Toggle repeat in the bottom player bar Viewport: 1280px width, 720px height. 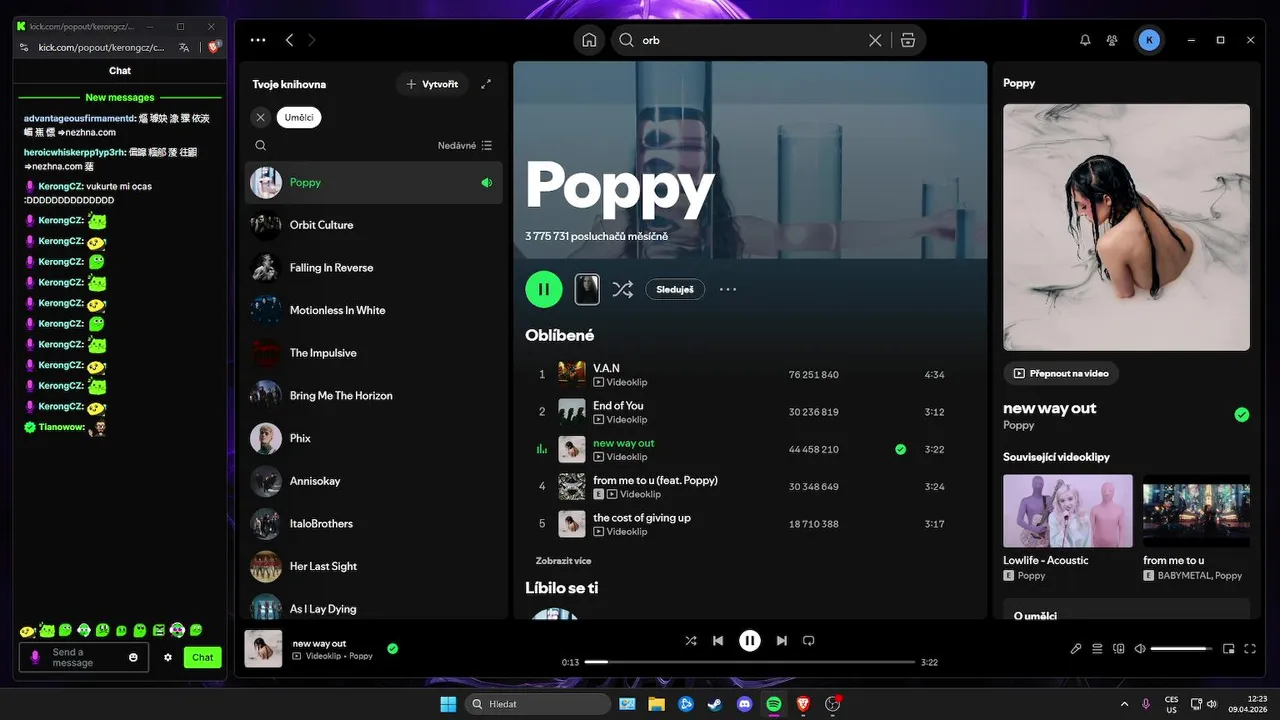pos(809,640)
